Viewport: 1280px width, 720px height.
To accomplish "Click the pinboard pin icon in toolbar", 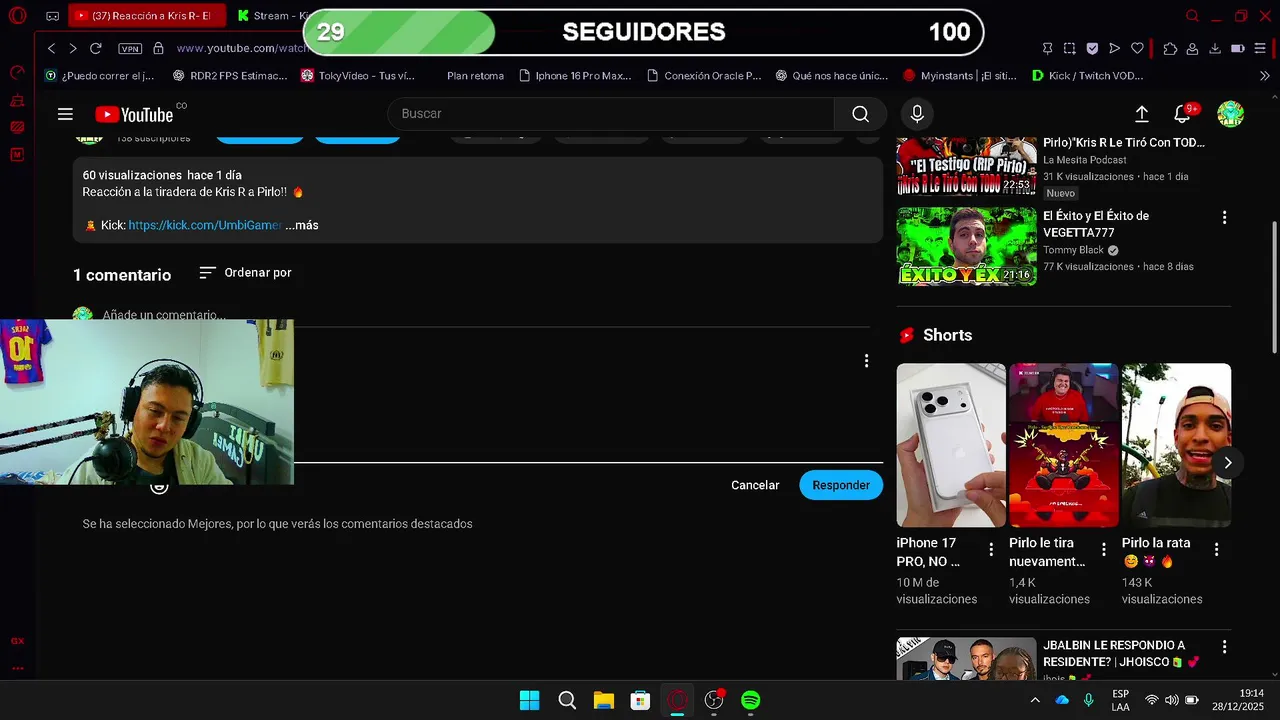I will (1047, 48).
